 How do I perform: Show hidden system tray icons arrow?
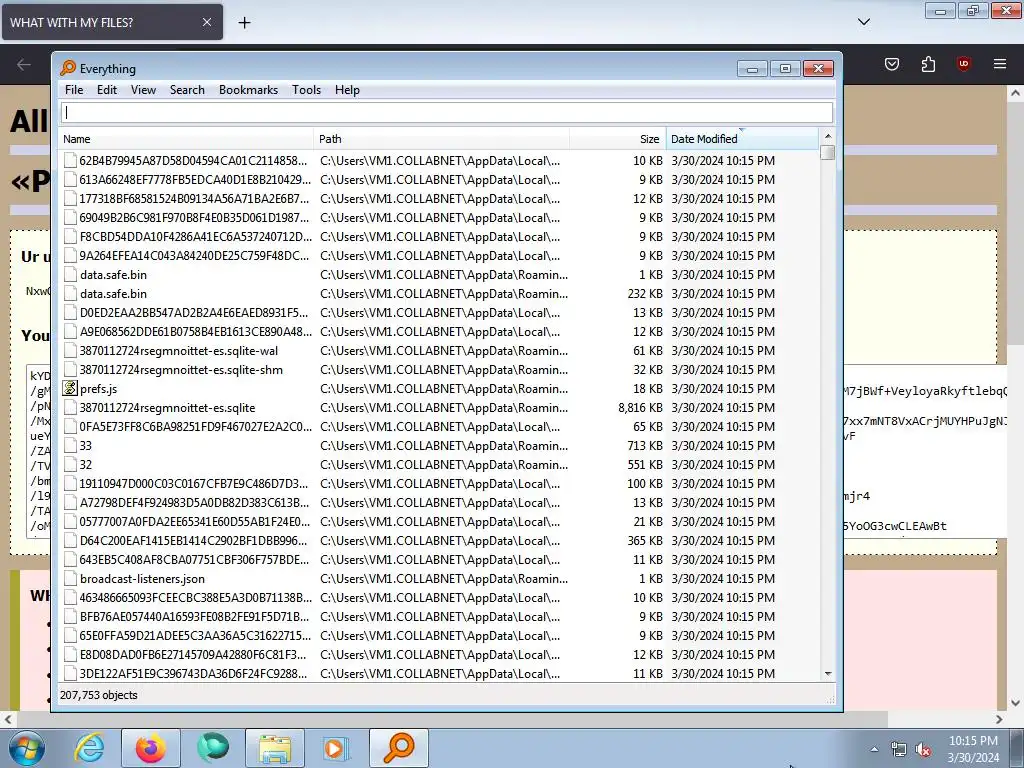click(x=874, y=749)
